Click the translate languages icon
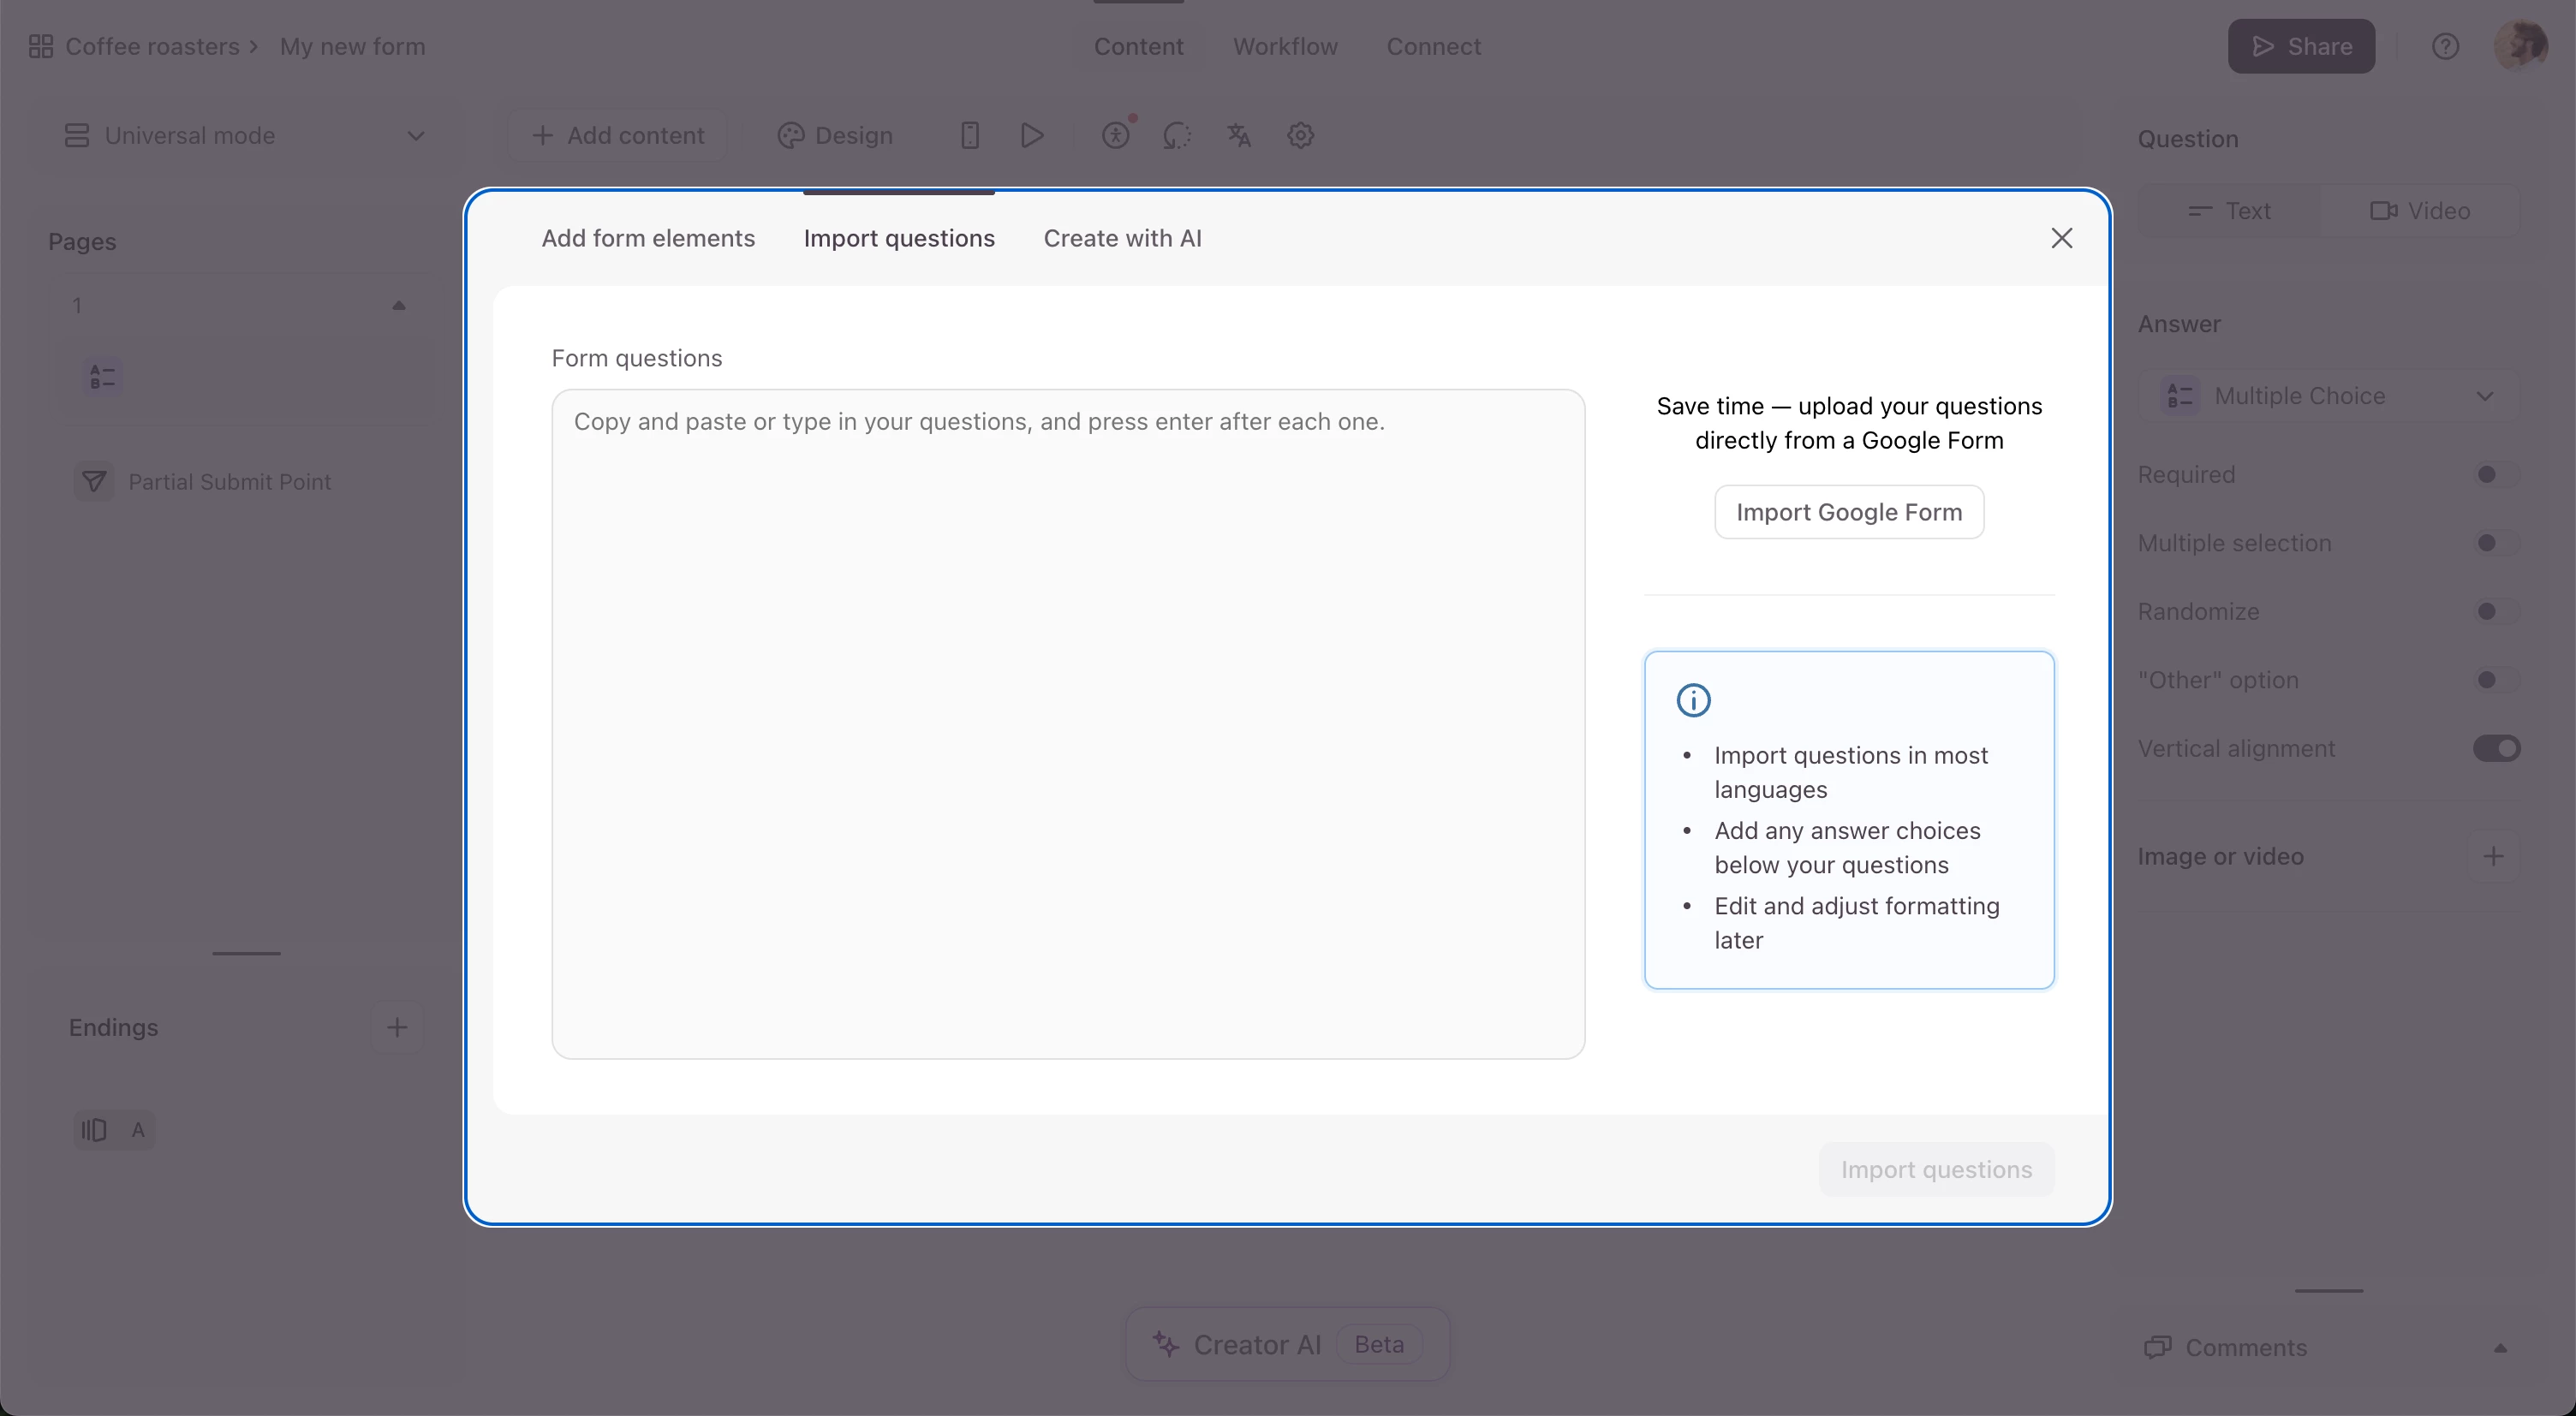 pyautogui.click(x=1239, y=135)
